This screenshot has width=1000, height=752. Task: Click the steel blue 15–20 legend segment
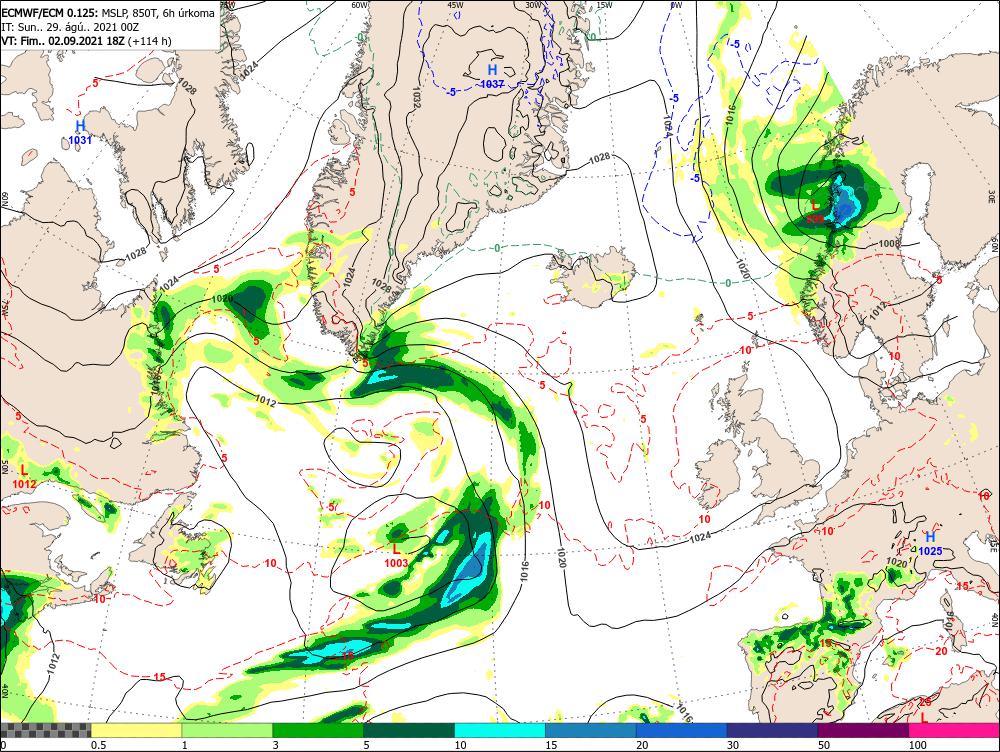point(591,730)
